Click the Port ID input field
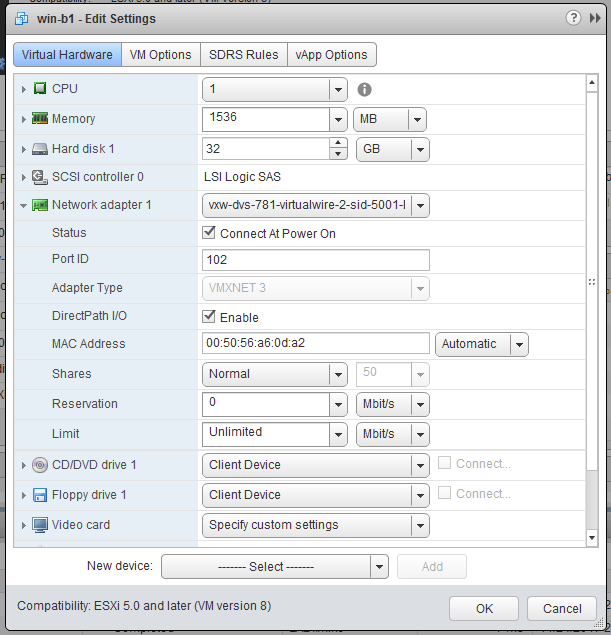The height and width of the screenshot is (635, 611). point(315,260)
